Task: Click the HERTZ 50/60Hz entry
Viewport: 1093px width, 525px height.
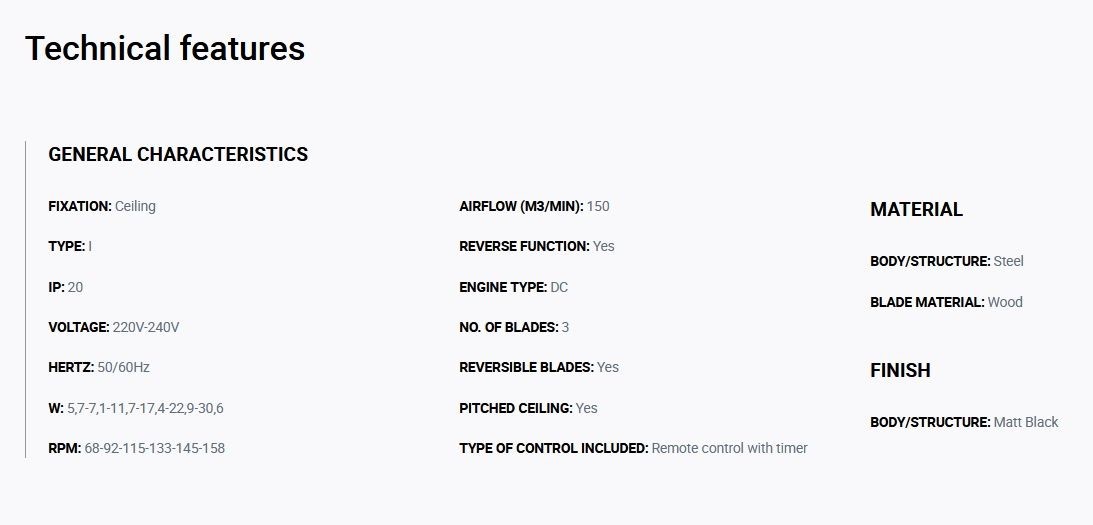Action: [x=99, y=367]
